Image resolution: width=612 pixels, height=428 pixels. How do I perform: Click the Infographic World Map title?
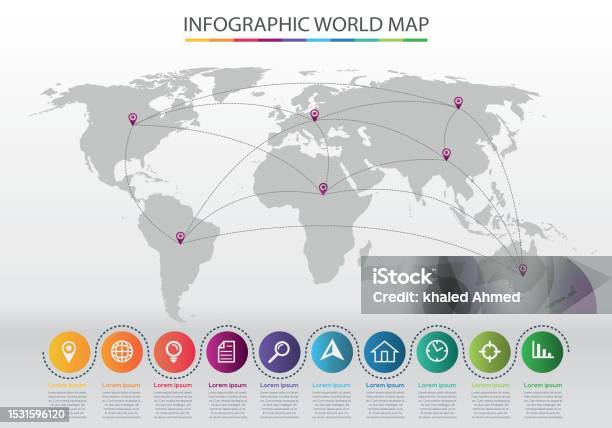click(306, 25)
